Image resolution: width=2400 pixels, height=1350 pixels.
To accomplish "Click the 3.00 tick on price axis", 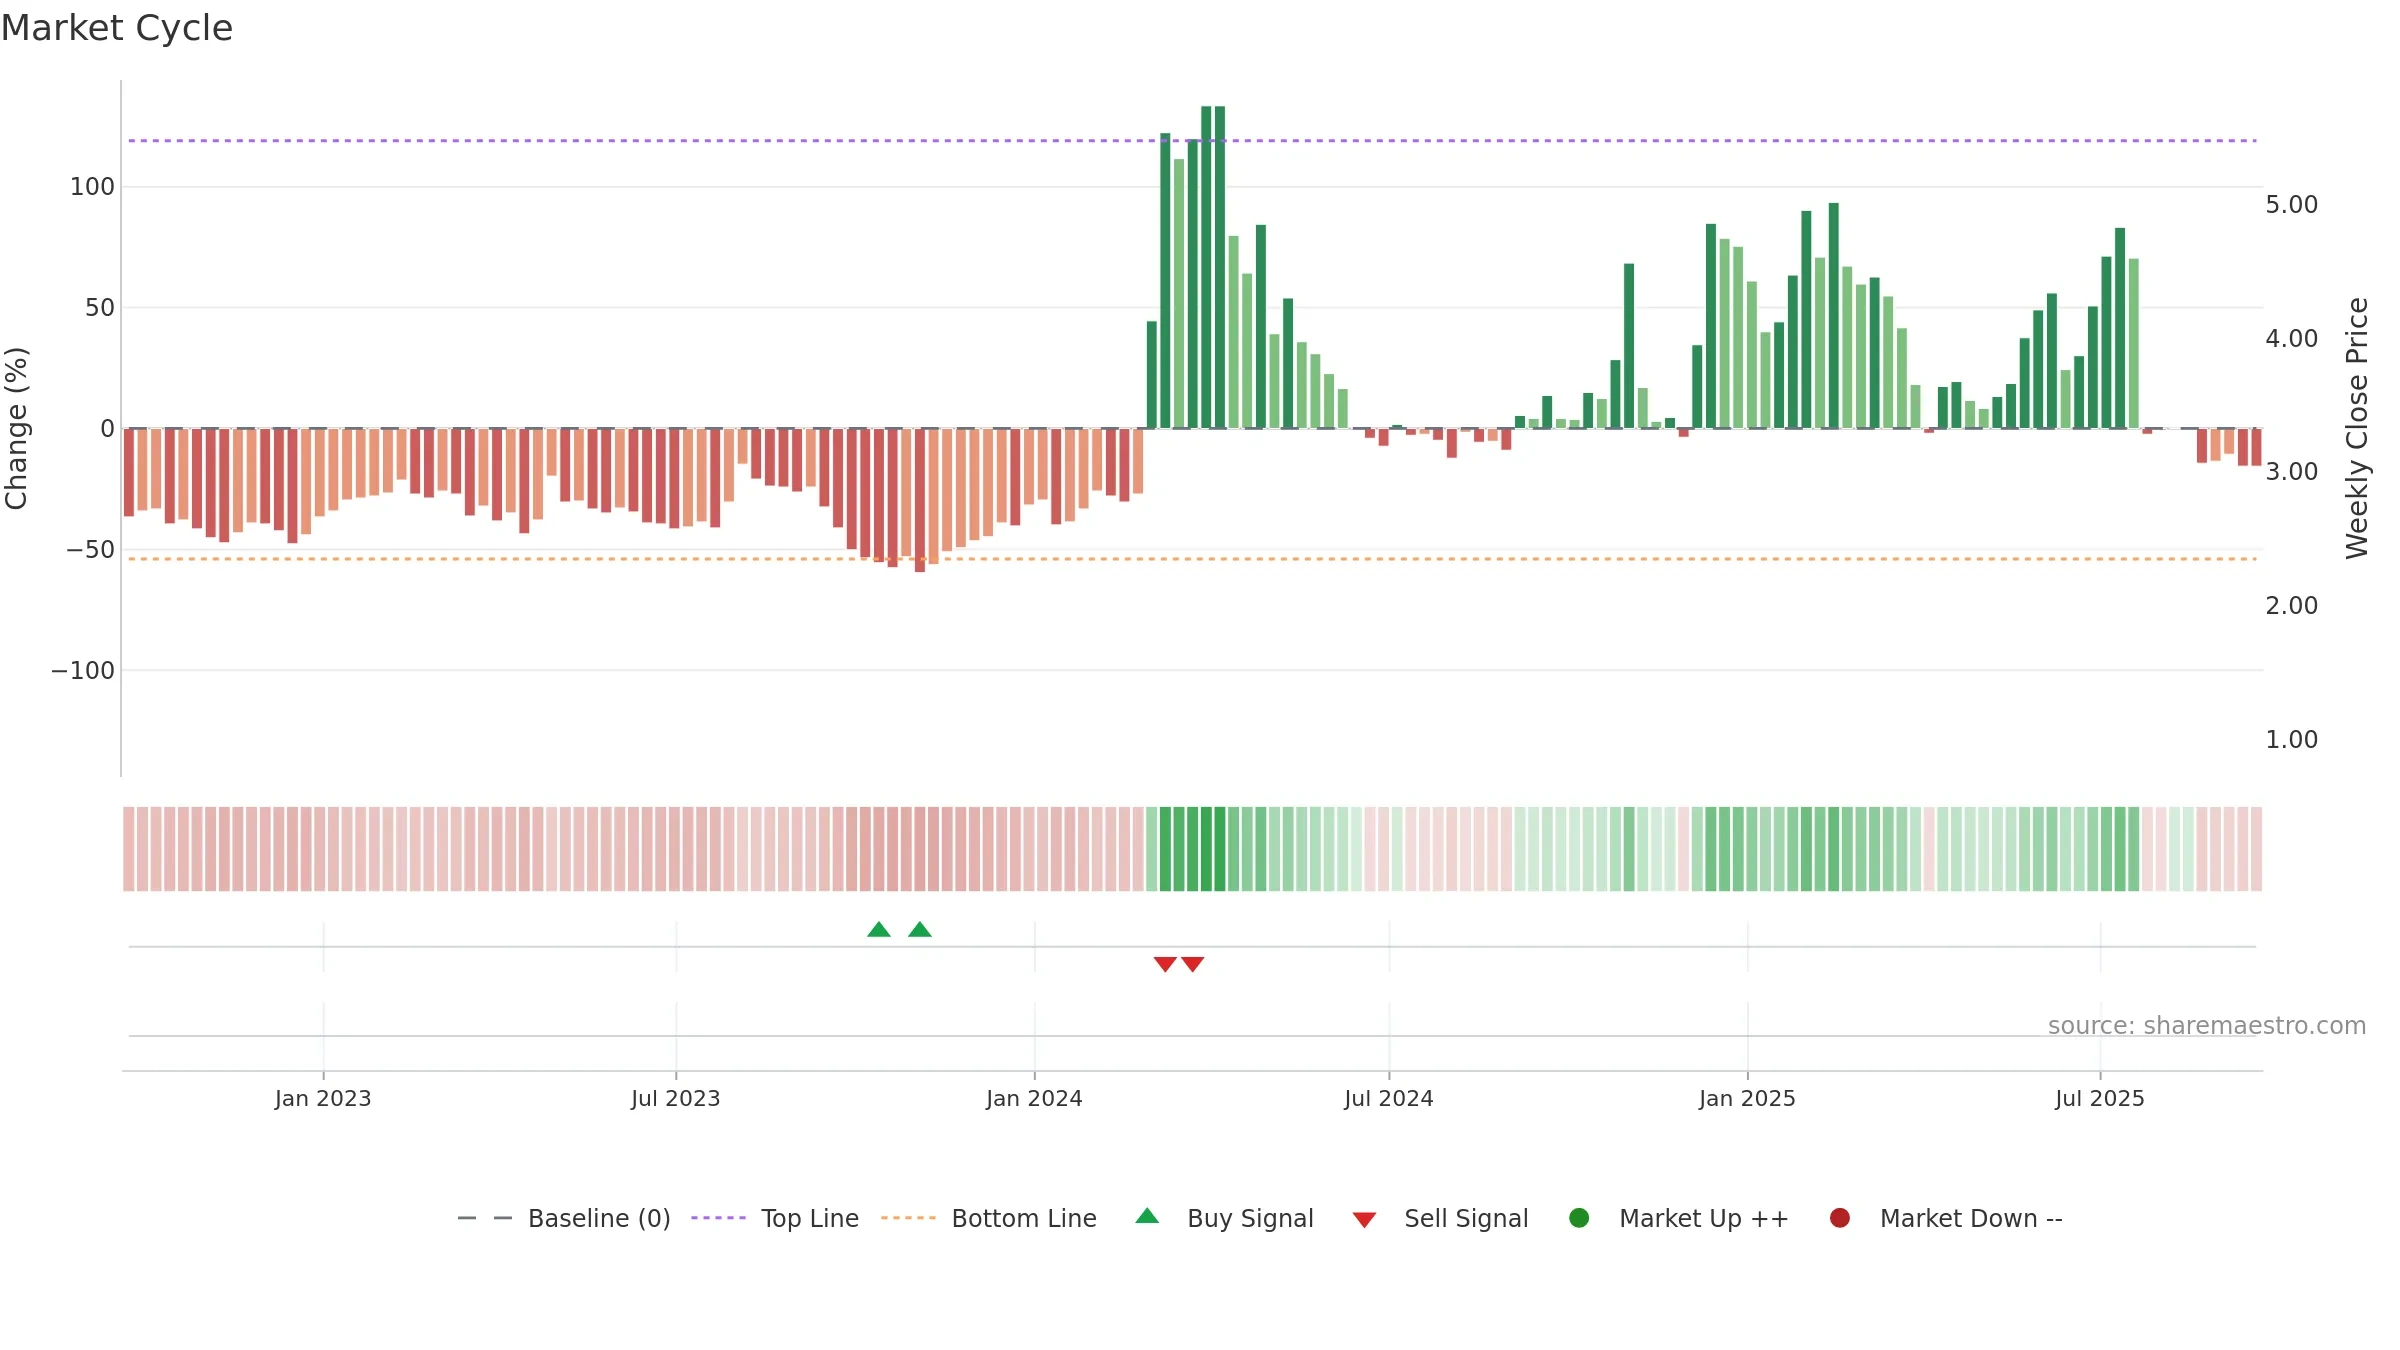I will pos(2291,472).
